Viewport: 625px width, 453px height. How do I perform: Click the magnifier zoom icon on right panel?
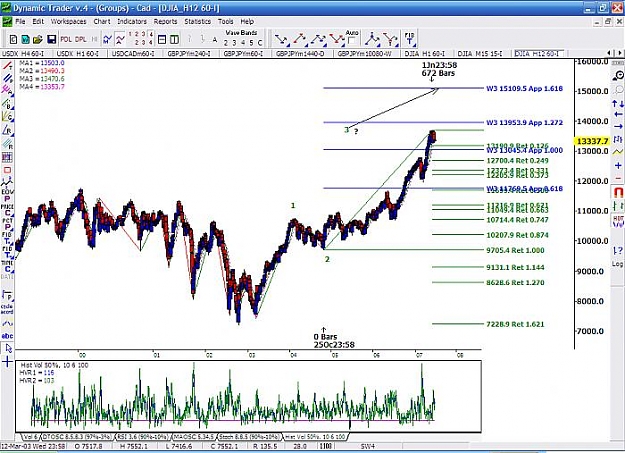618,75
